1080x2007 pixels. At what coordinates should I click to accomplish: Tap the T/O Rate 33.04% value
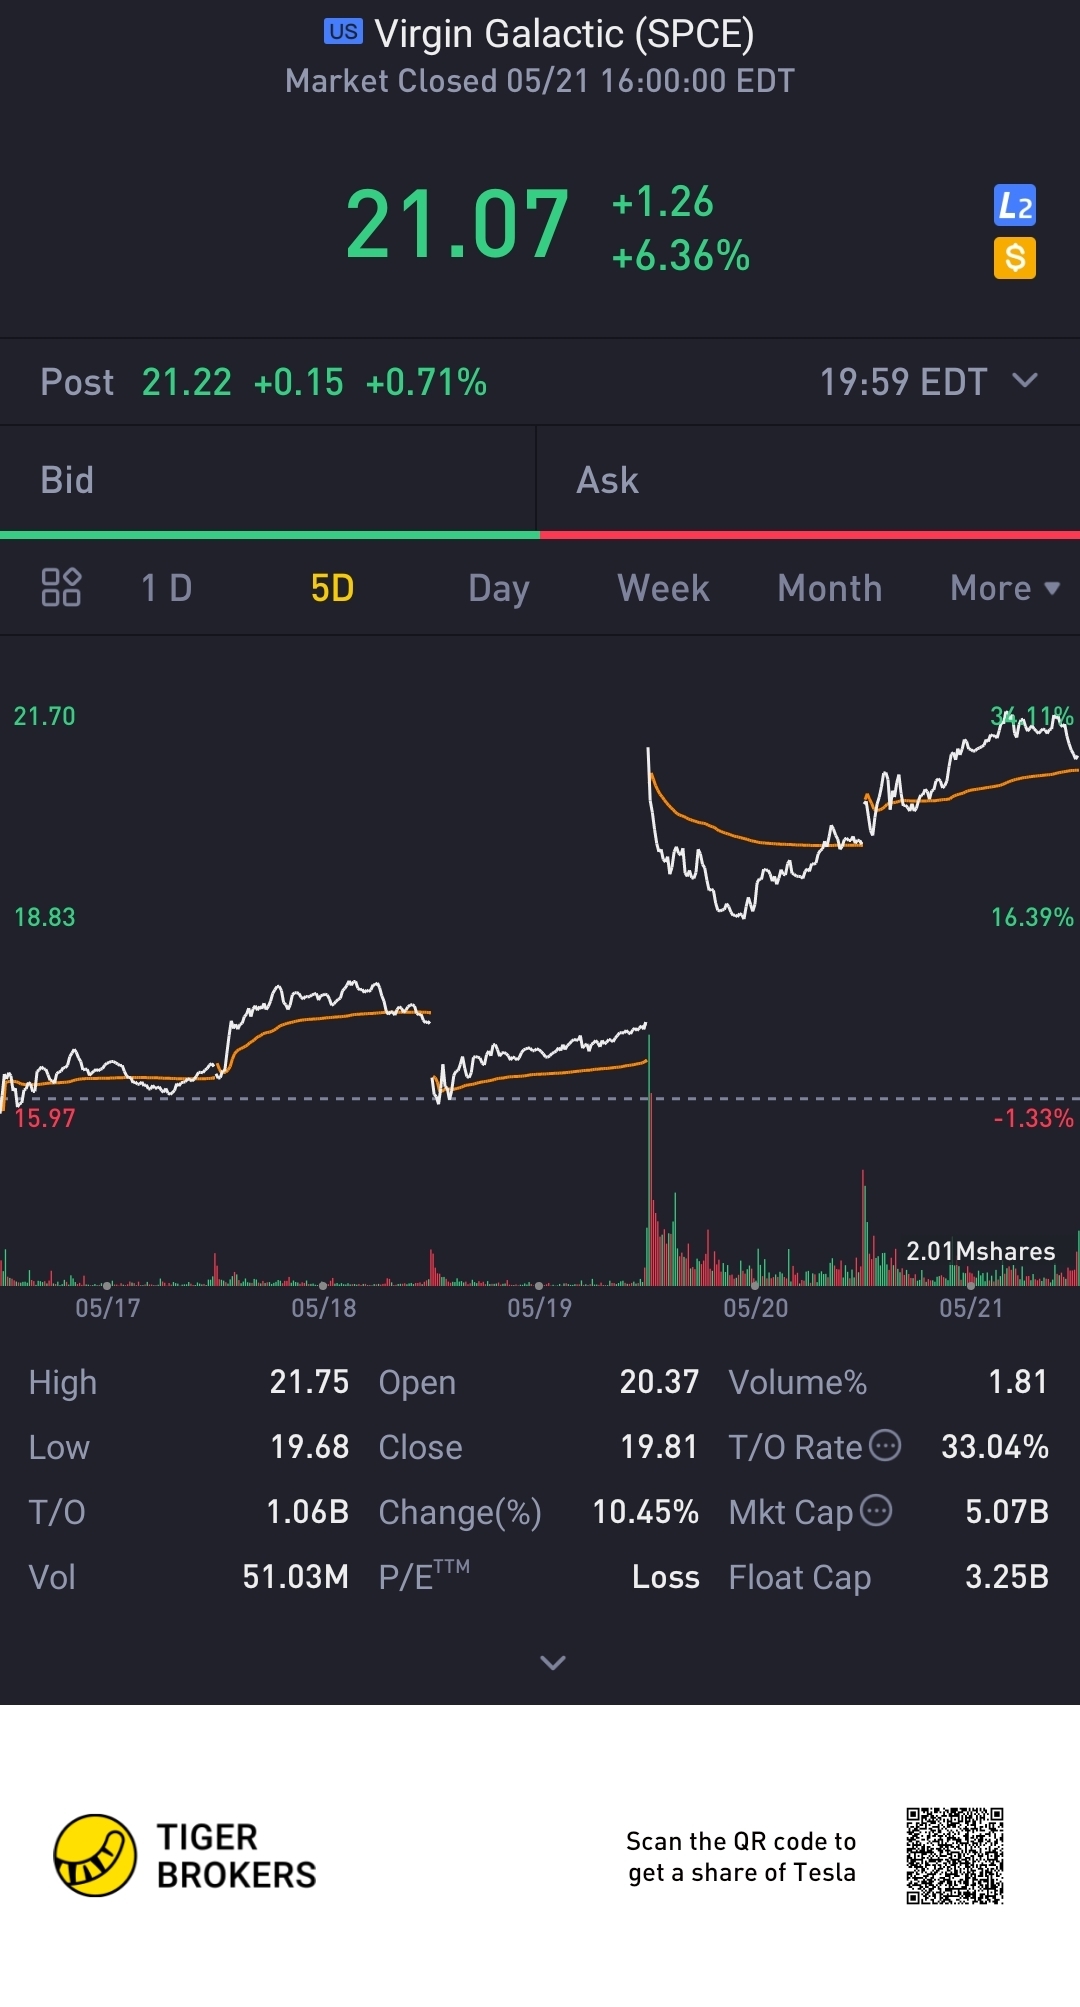click(995, 1447)
